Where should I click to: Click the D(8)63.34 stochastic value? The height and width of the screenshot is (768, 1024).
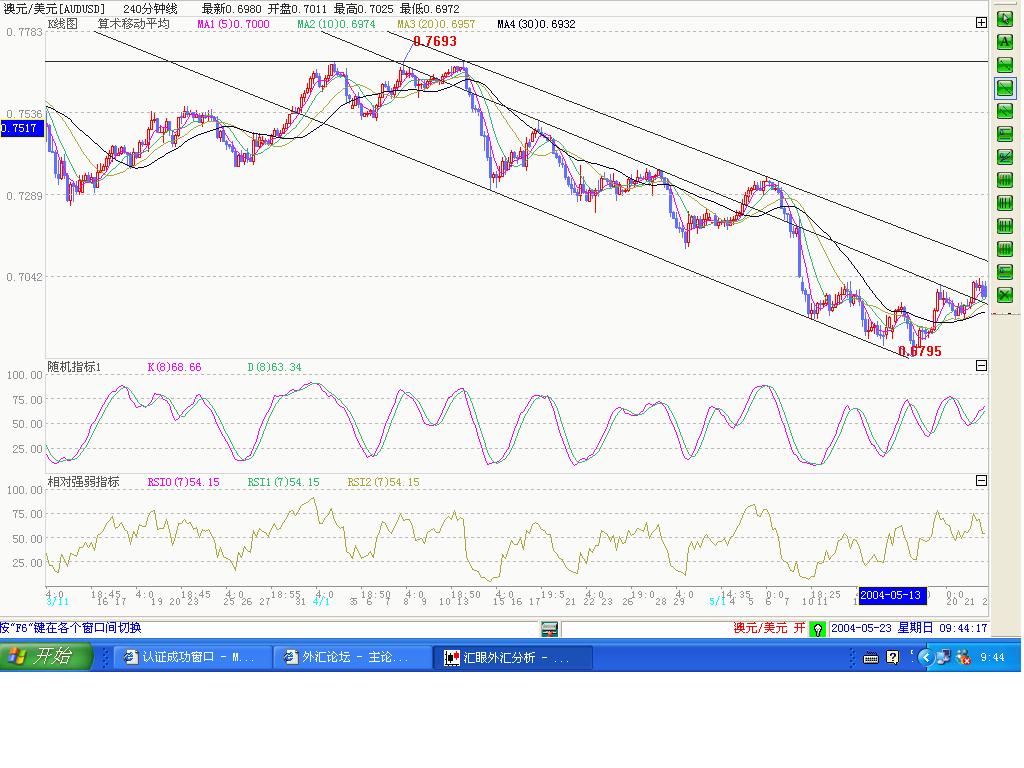click(274, 367)
